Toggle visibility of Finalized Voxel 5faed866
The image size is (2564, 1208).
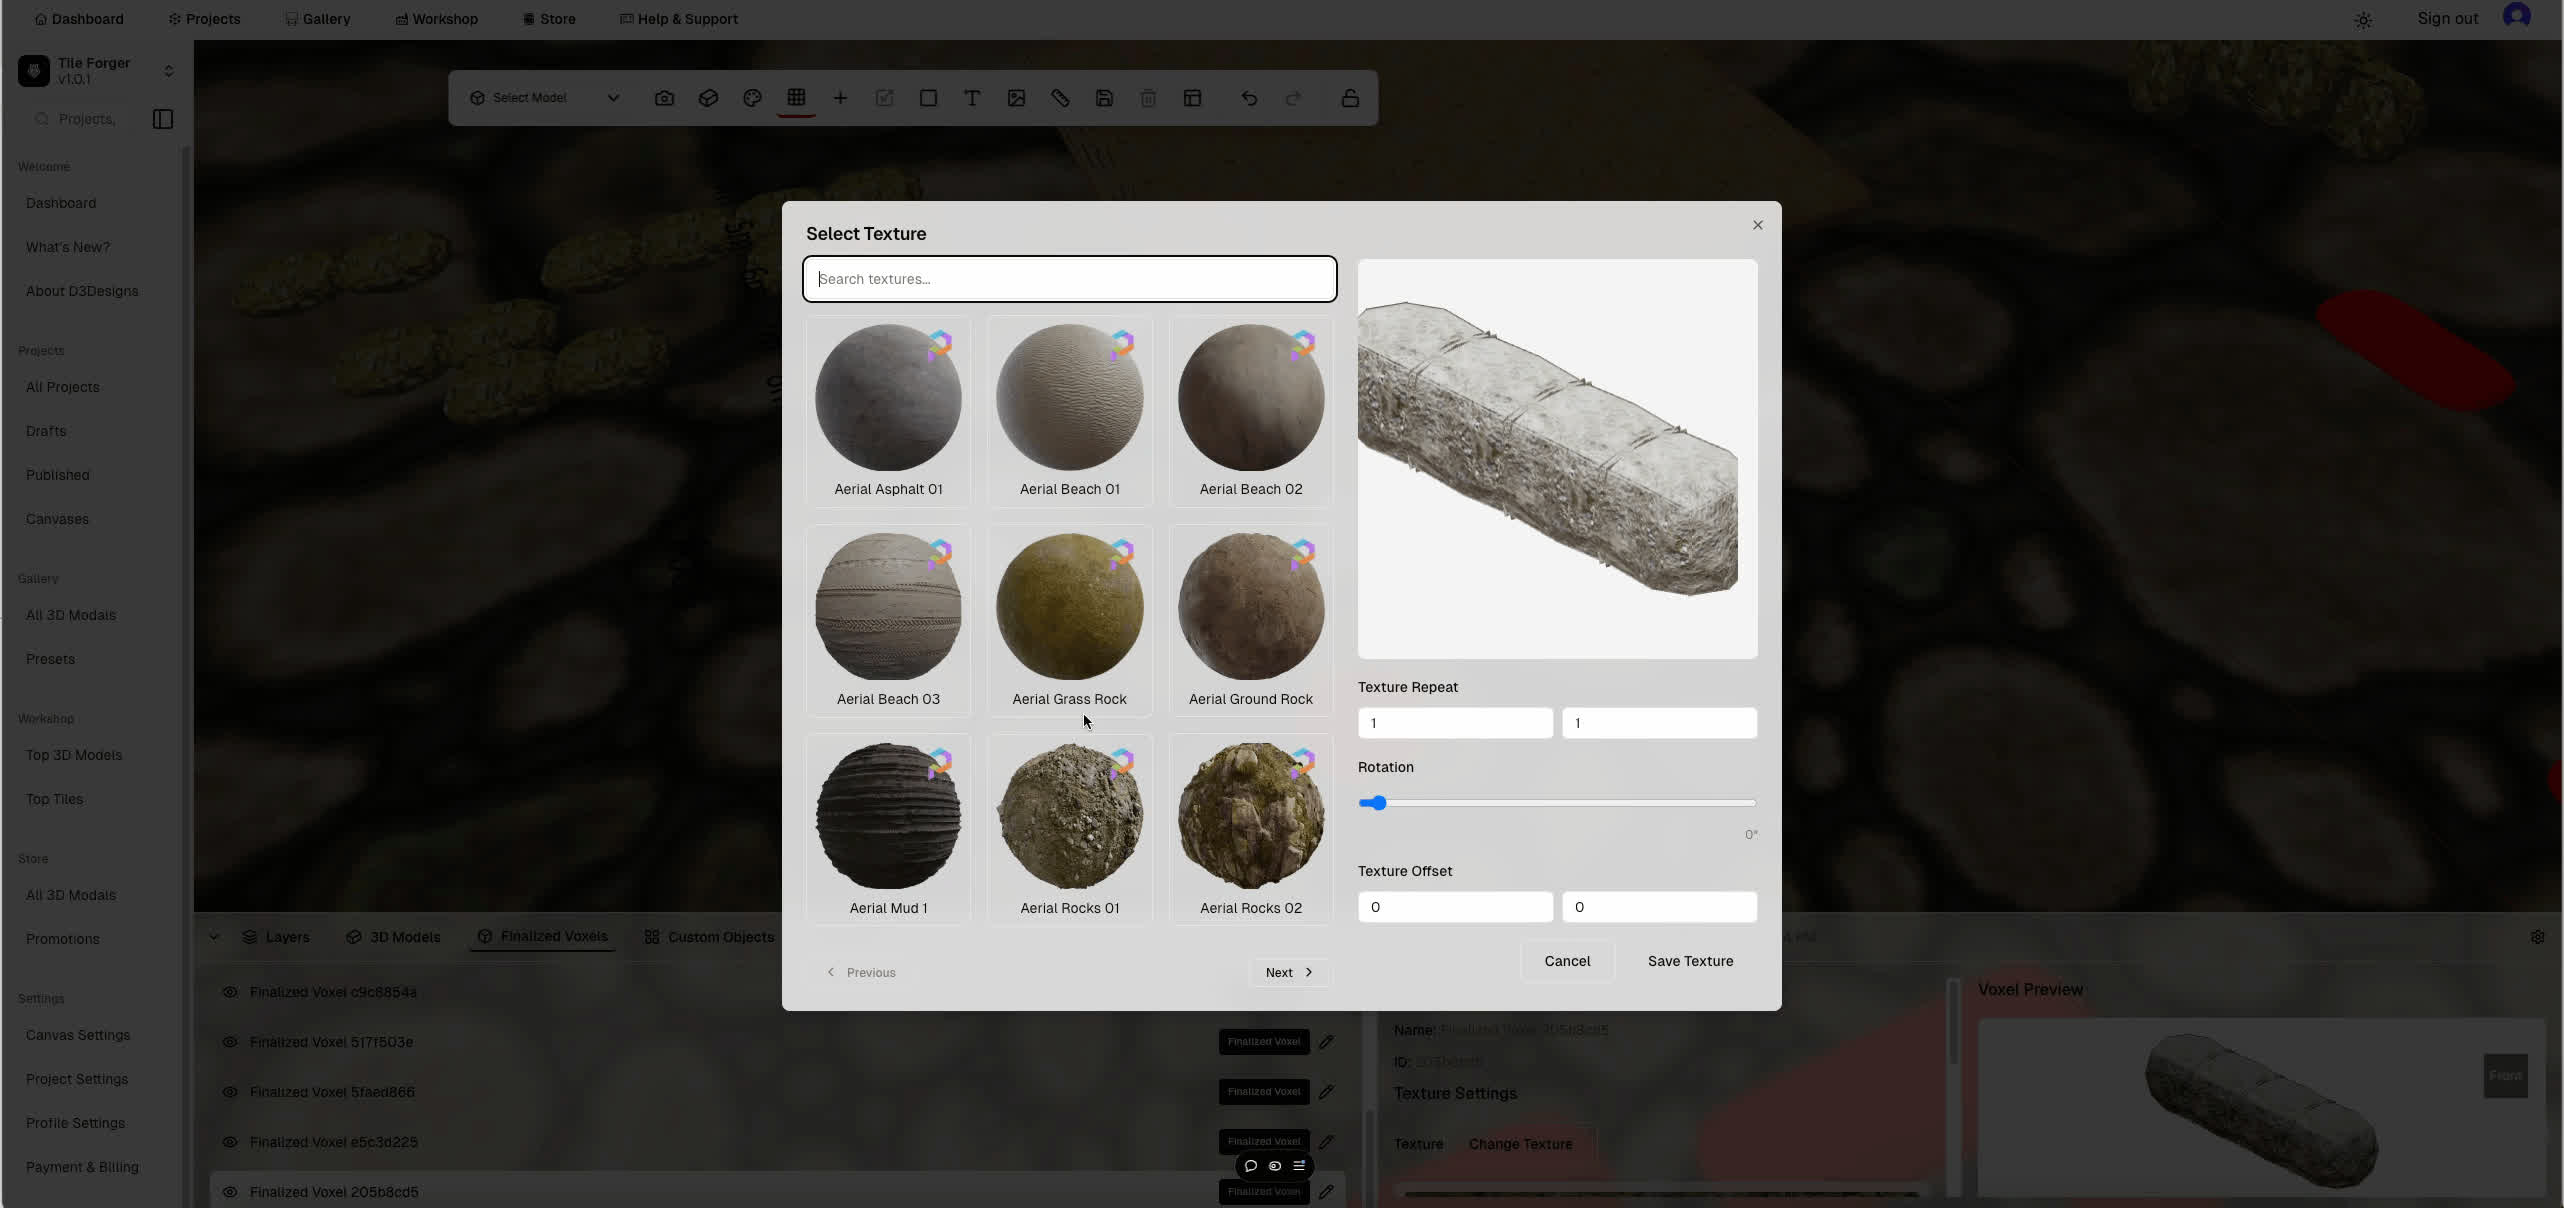[x=230, y=1092]
